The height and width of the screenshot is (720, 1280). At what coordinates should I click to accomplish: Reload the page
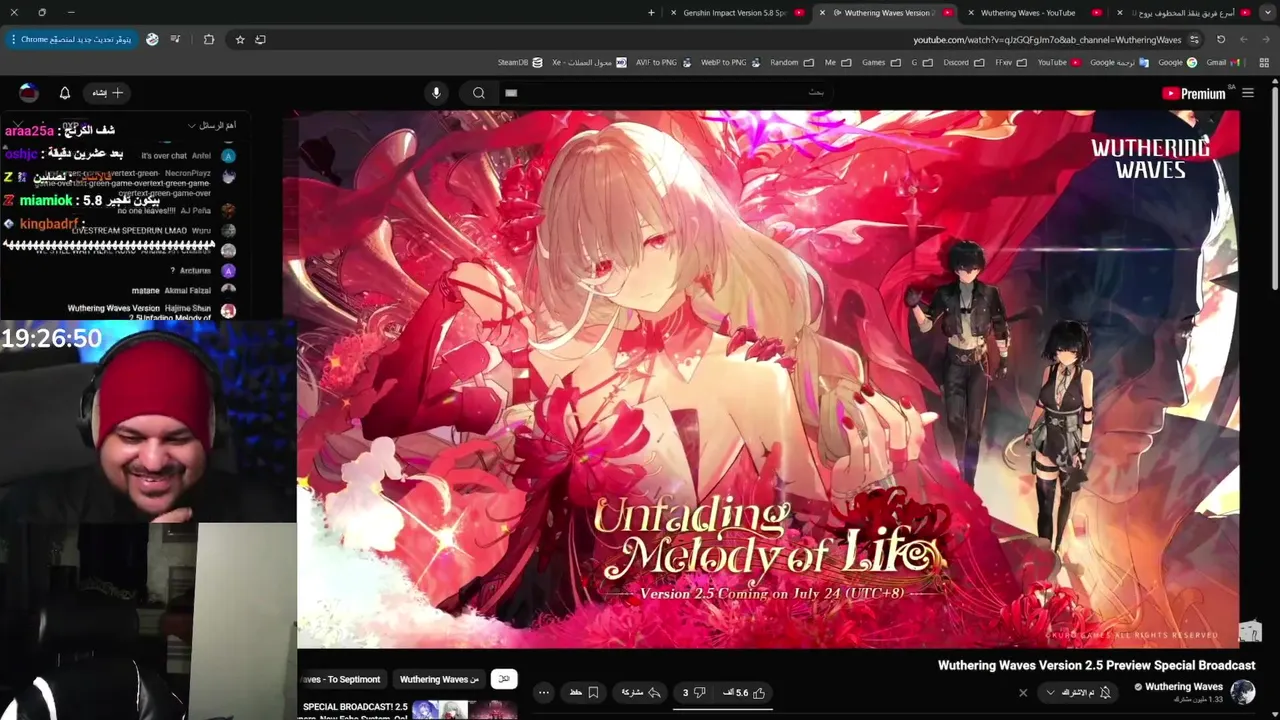pyautogui.click(x=1221, y=40)
